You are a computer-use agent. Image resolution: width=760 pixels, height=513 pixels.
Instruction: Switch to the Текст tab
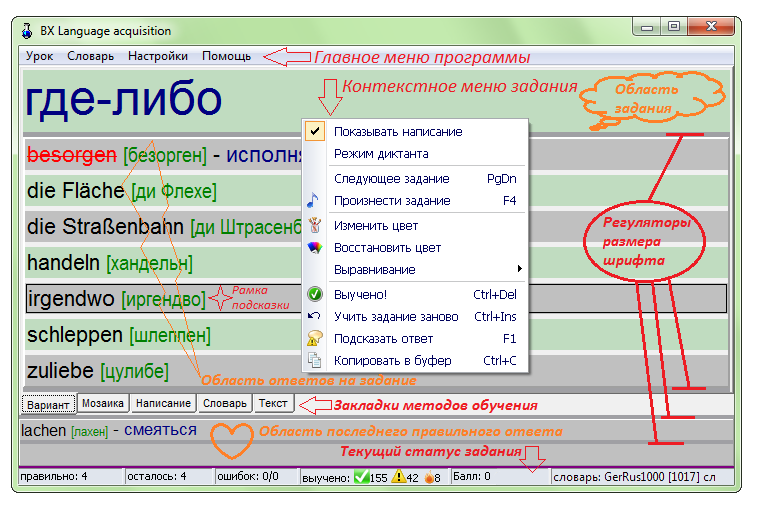click(x=273, y=403)
